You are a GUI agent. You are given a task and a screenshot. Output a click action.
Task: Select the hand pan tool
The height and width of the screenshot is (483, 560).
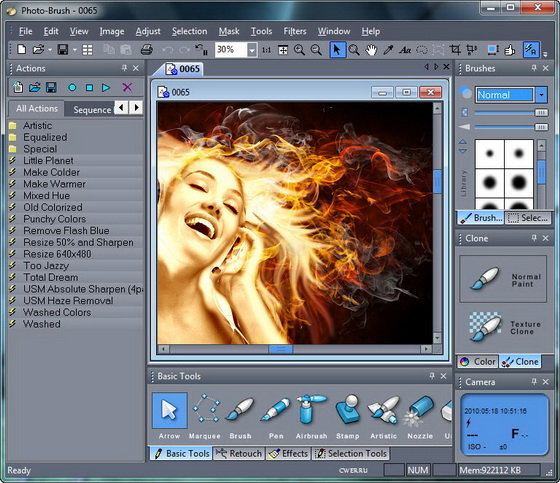(x=371, y=50)
